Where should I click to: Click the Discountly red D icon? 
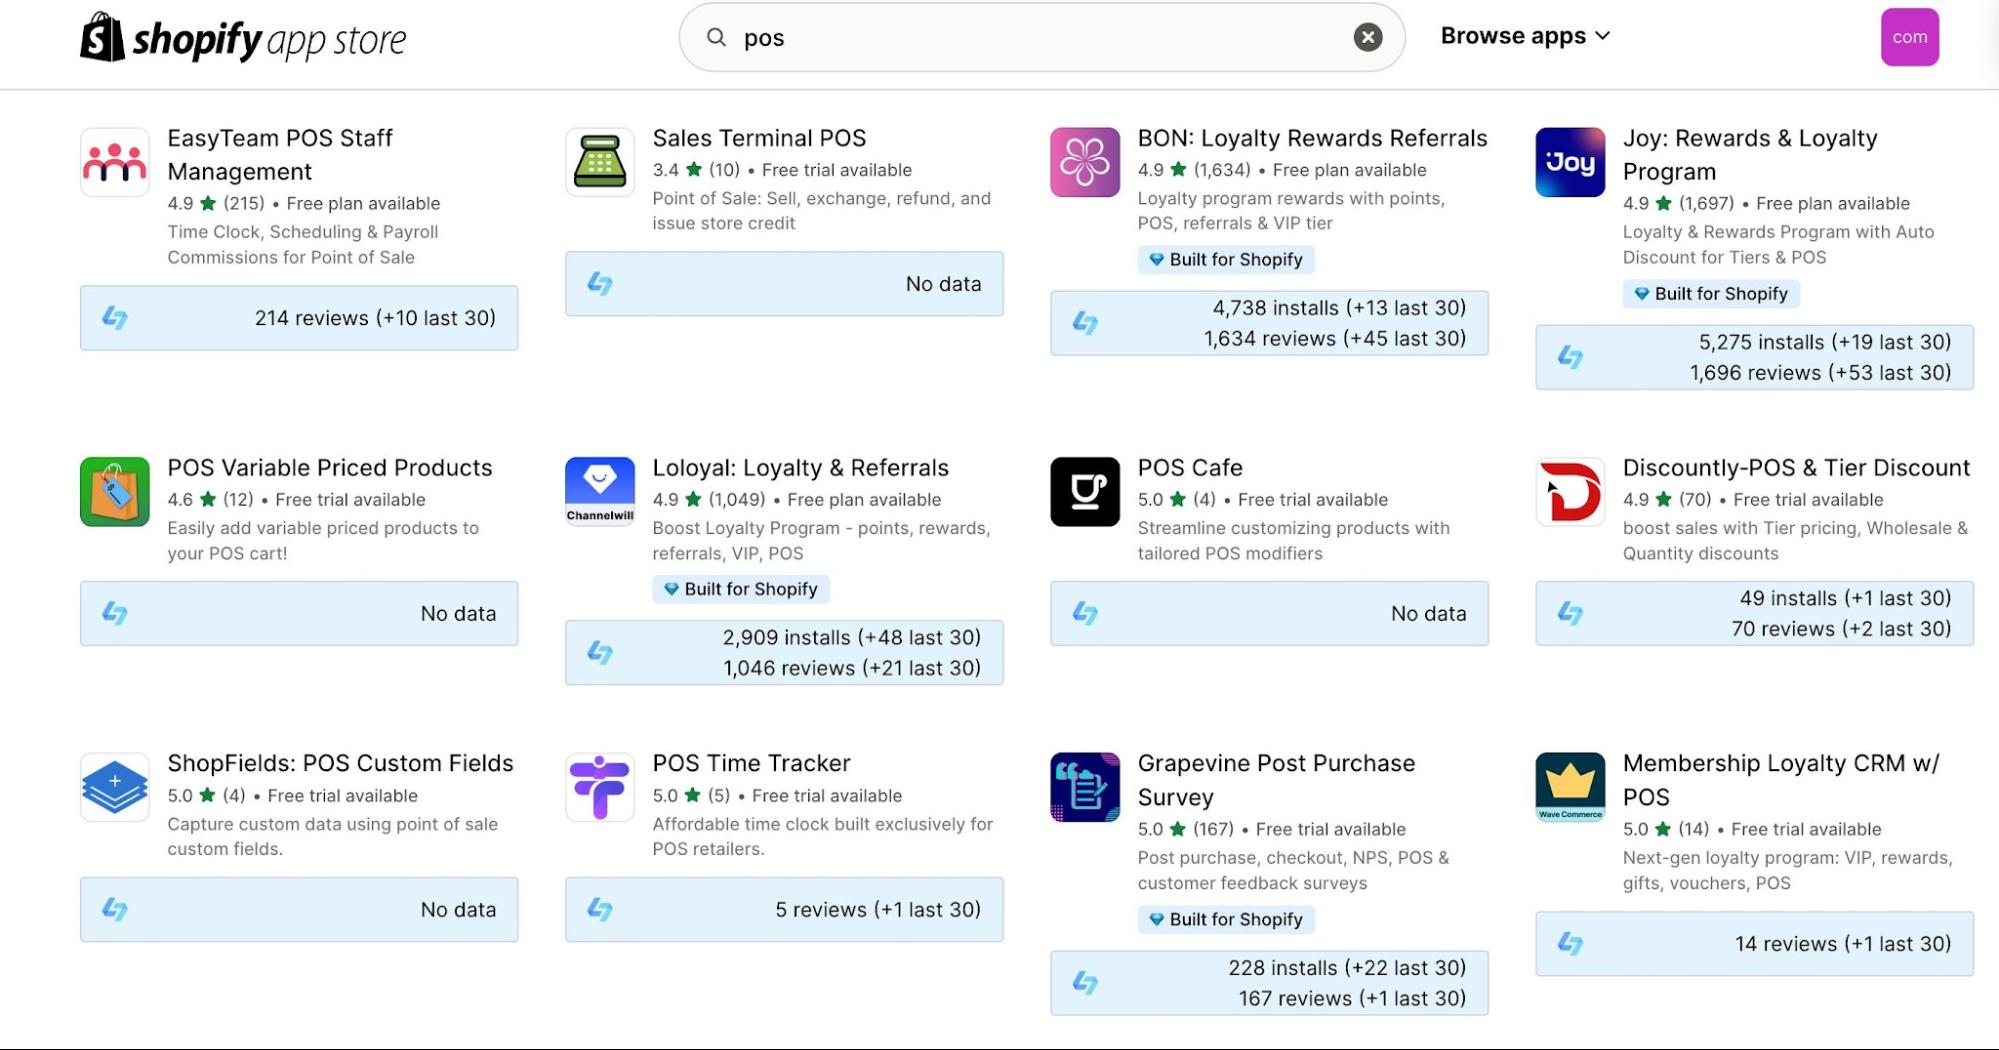pos(1570,492)
